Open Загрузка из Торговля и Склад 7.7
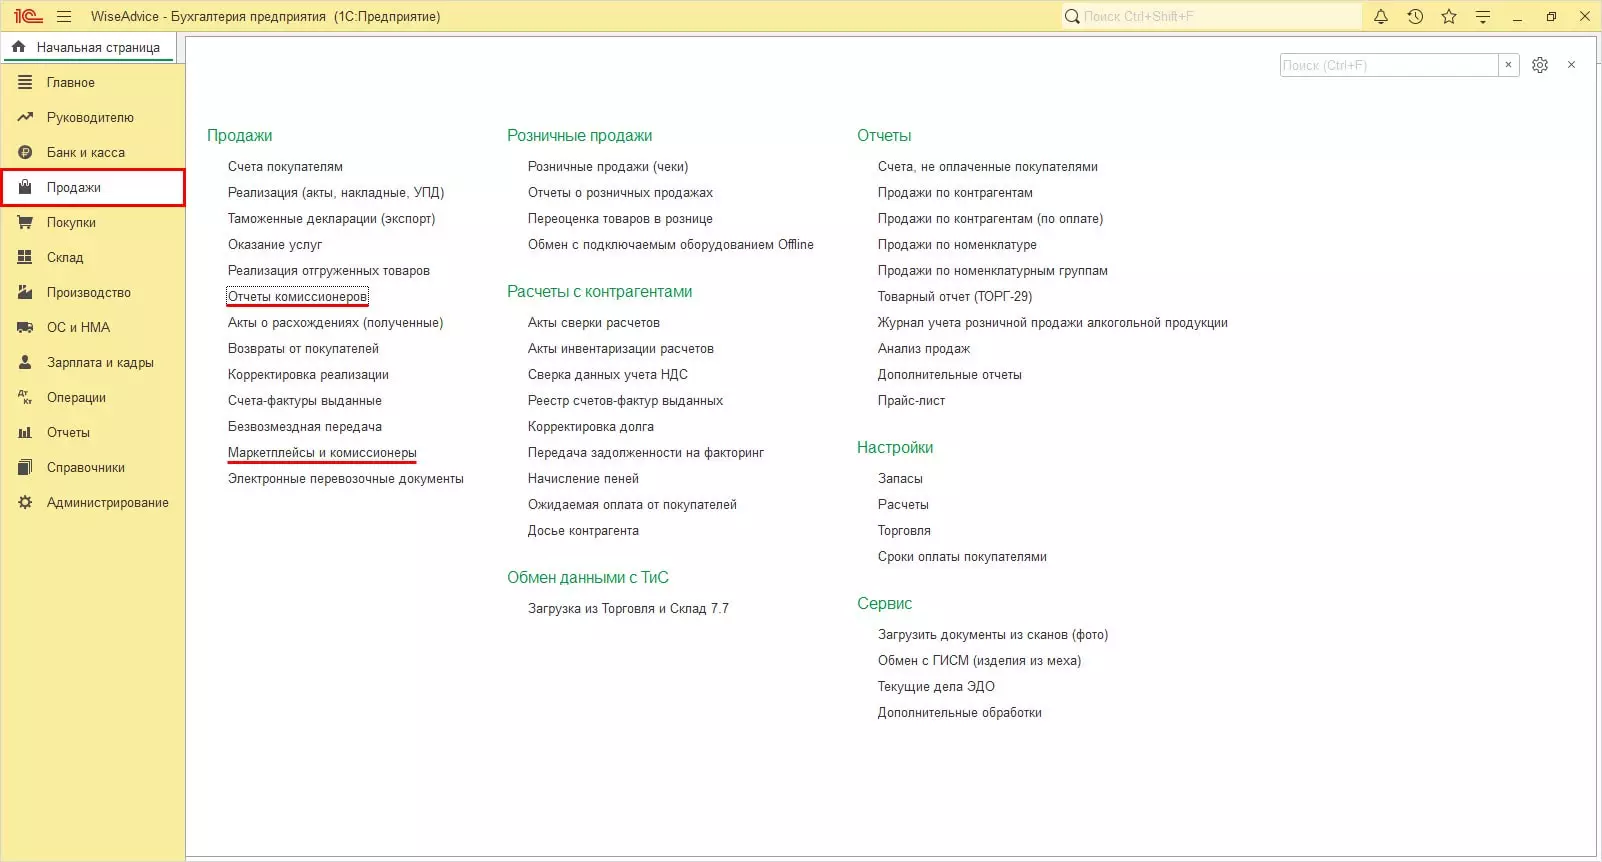This screenshot has width=1602, height=862. click(628, 608)
